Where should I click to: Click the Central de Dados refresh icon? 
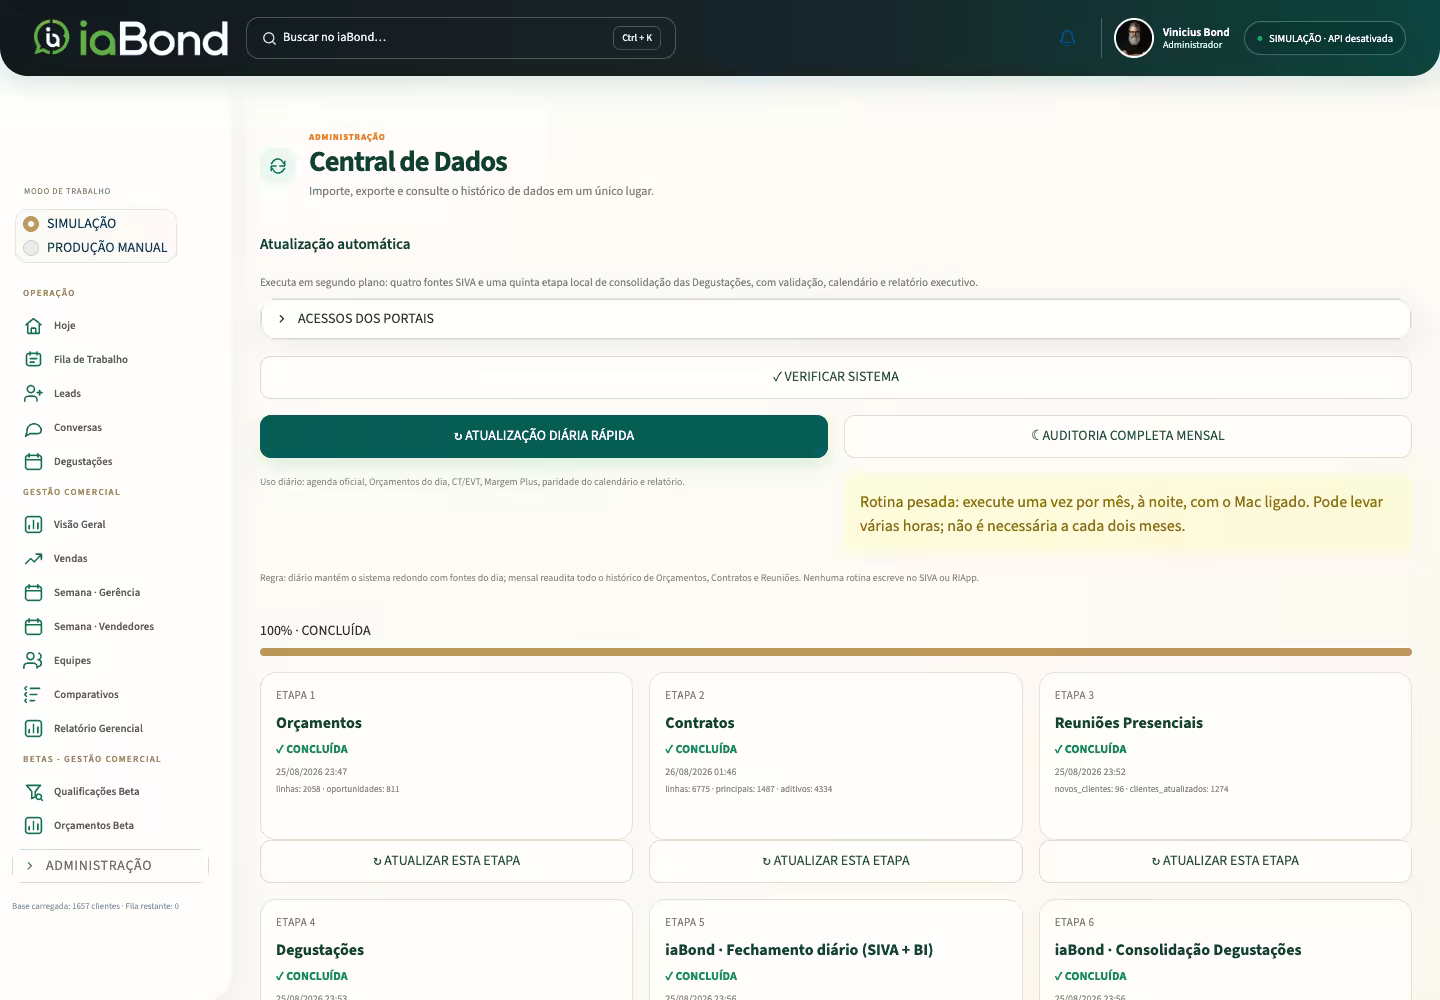pyautogui.click(x=278, y=166)
